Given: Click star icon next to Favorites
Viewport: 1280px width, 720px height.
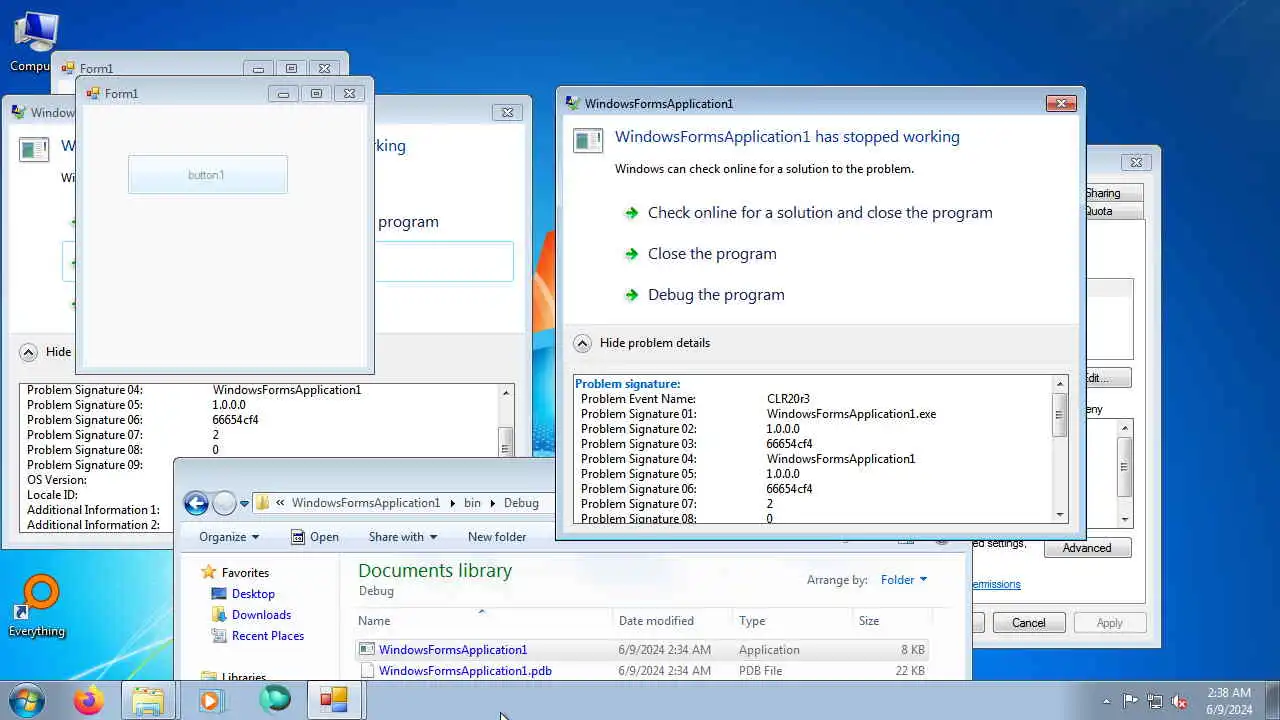Looking at the screenshot, I should click(208, 573).
